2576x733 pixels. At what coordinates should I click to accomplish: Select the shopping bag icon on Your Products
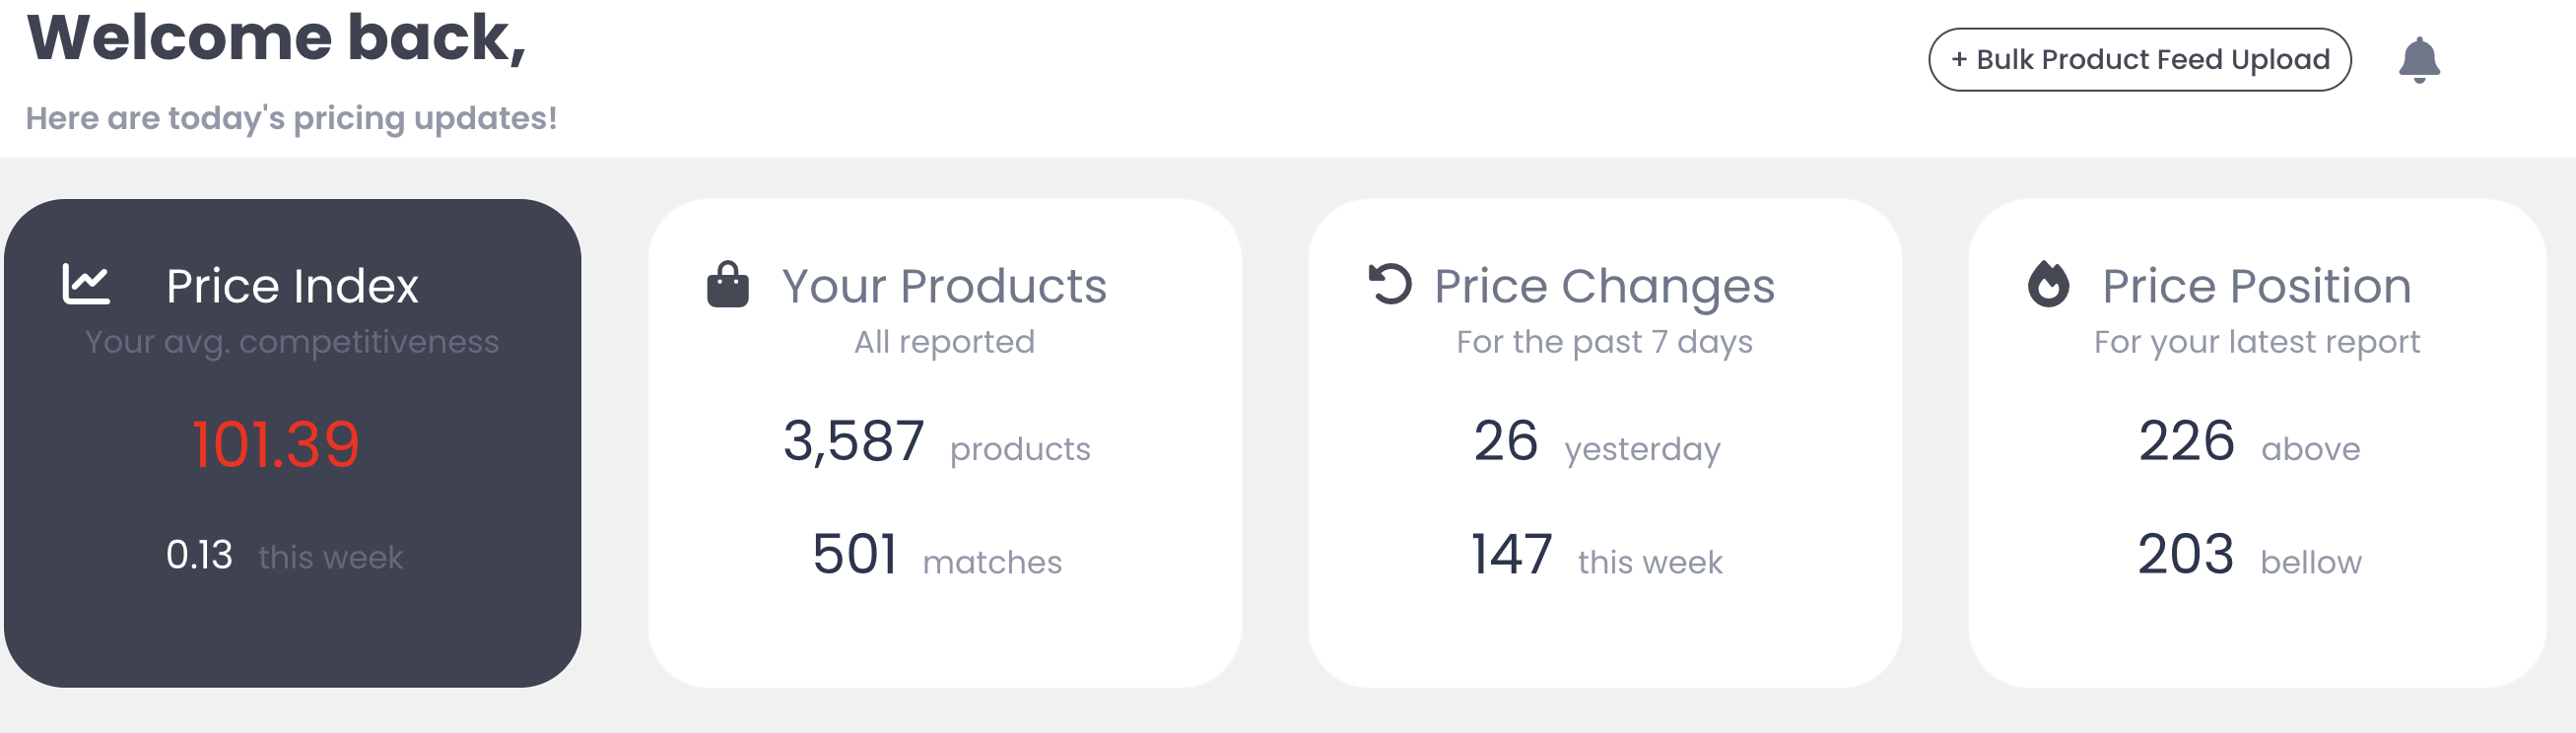728,283
